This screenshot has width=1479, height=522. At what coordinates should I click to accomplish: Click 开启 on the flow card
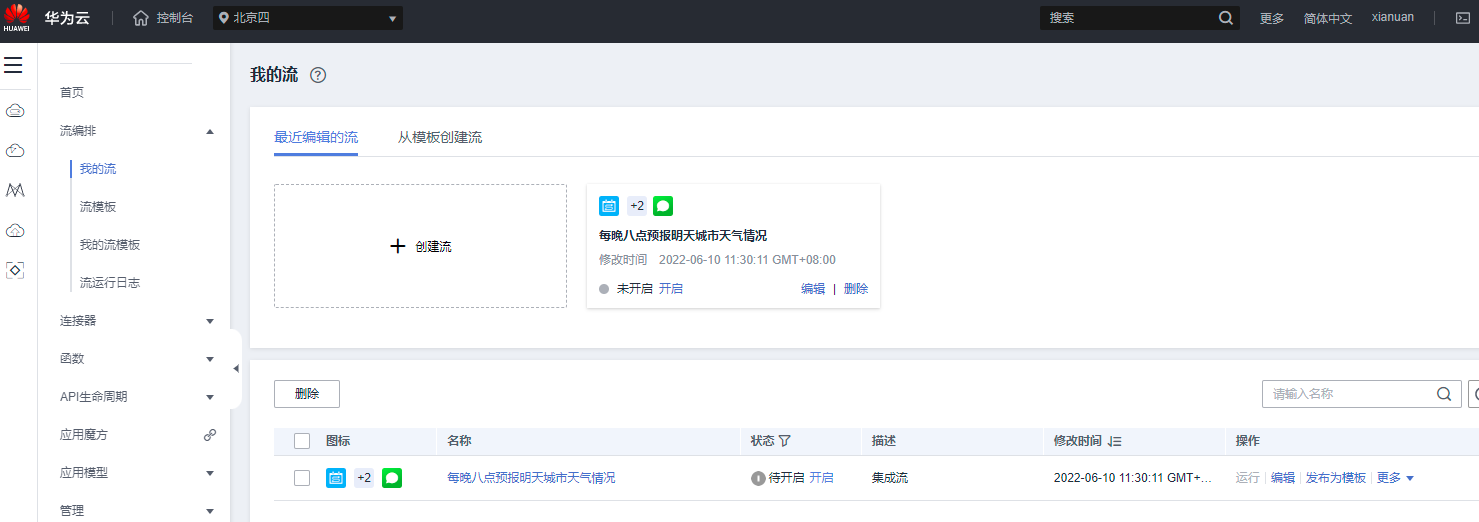tap(671, 289)
